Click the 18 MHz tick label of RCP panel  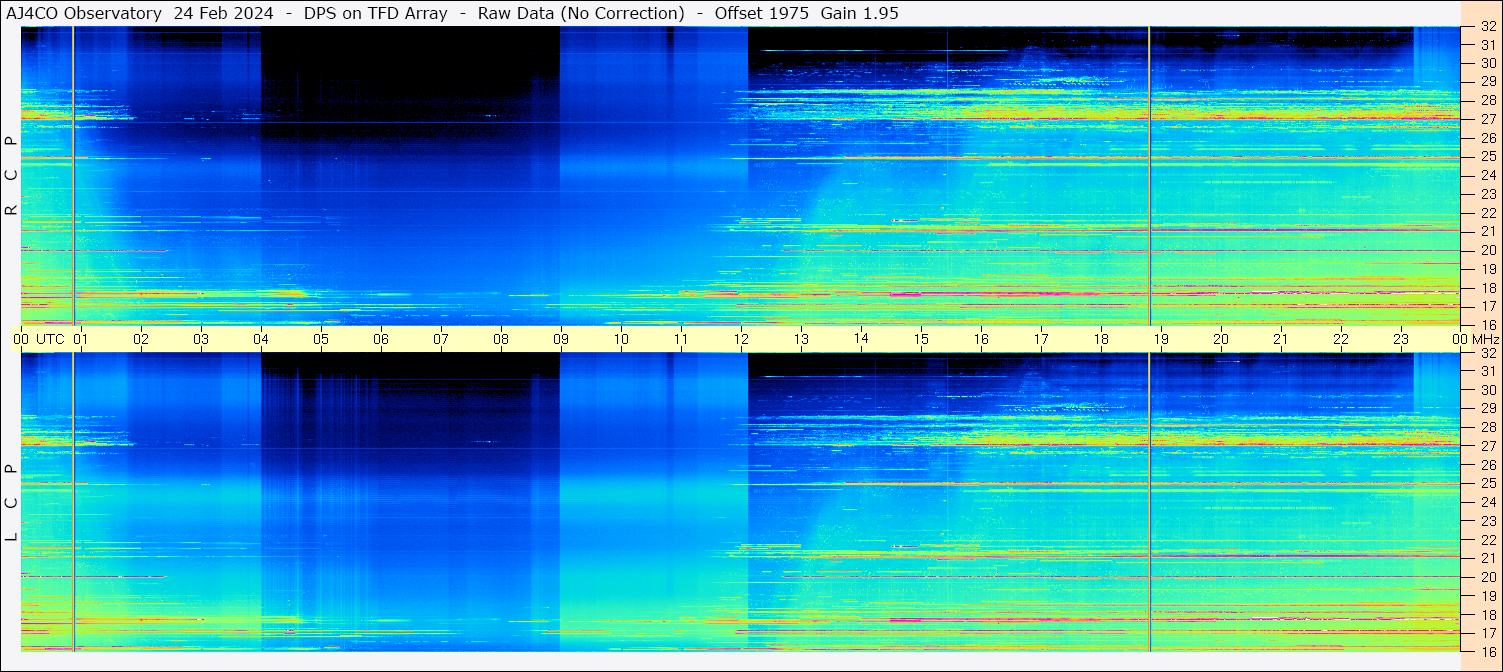(x=1488, y=287)
